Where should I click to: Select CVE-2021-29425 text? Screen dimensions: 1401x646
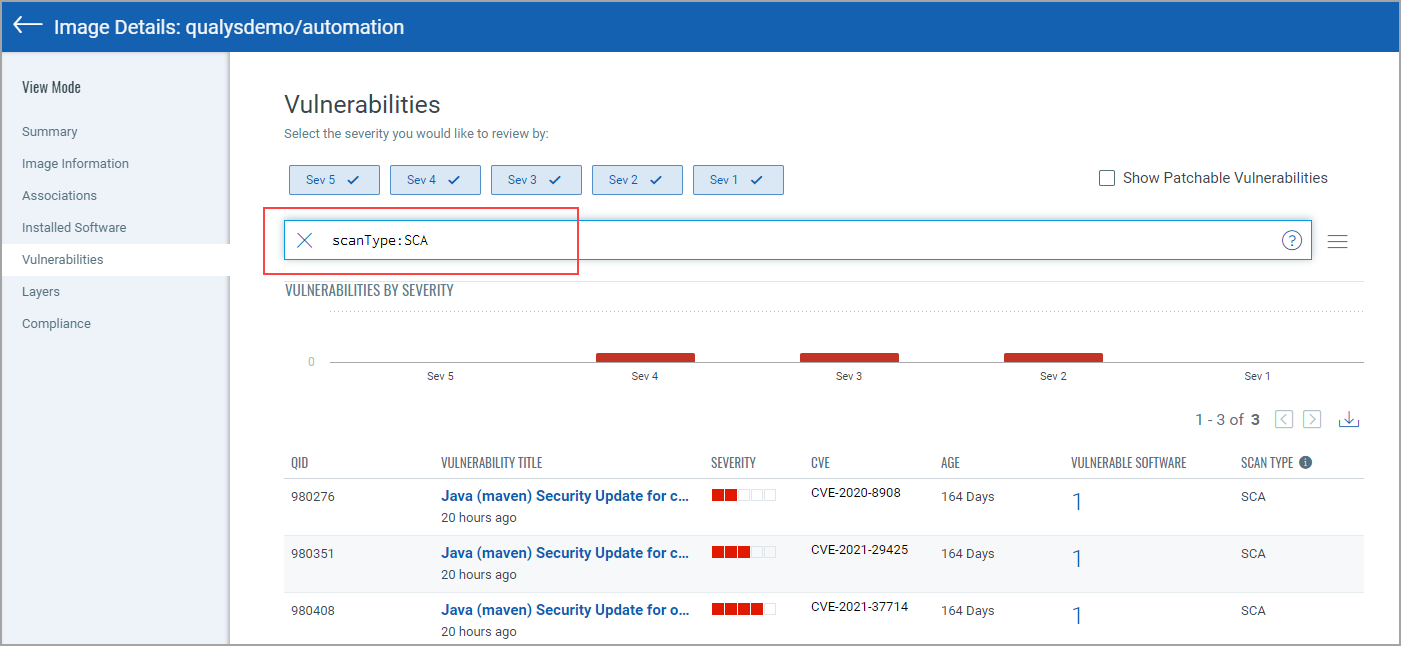click(859, 550)
